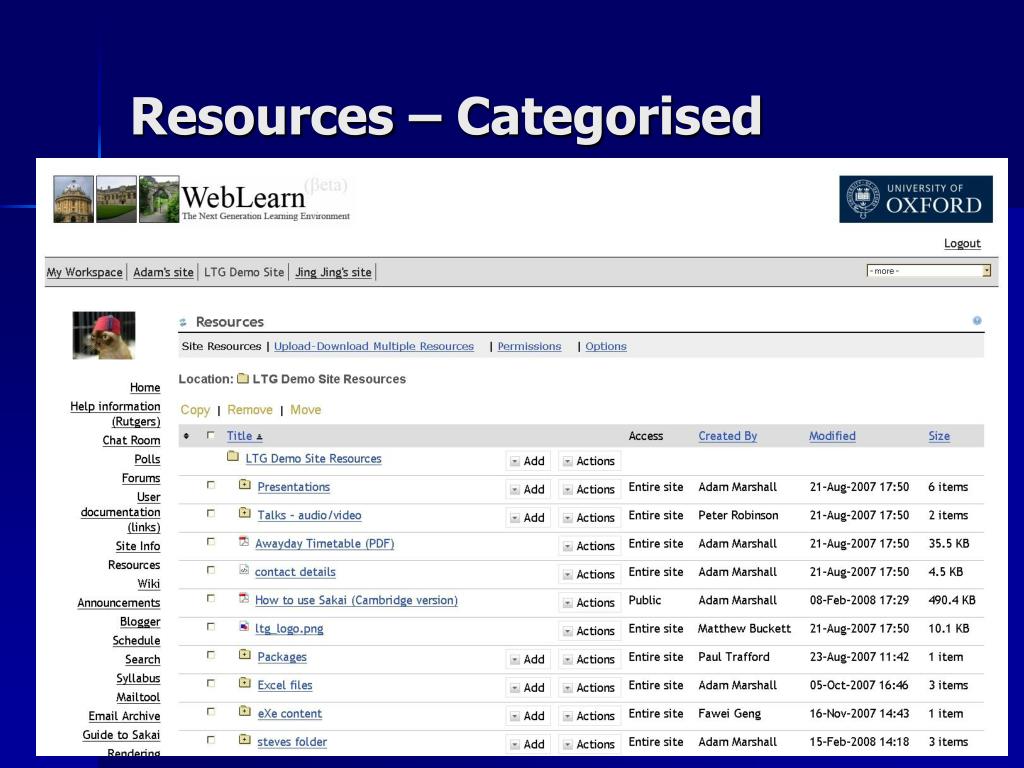Open Actions dropdown for ltg_logo.png

coord(589,631)
